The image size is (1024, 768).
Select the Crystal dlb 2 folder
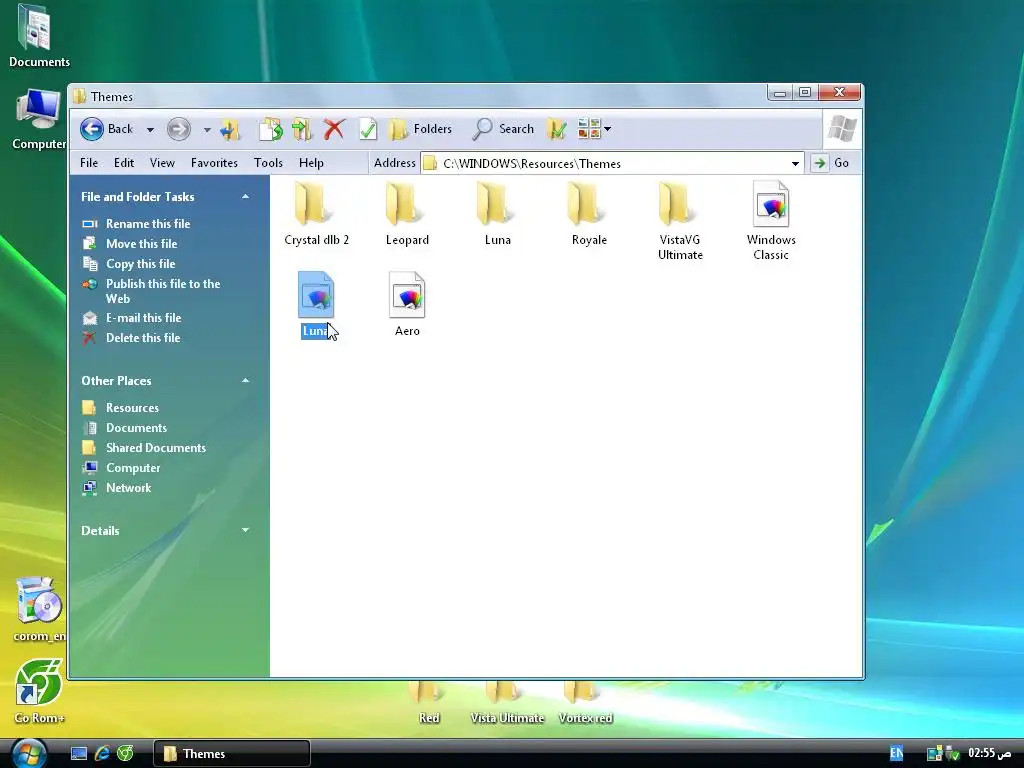(x=316, y=213)
